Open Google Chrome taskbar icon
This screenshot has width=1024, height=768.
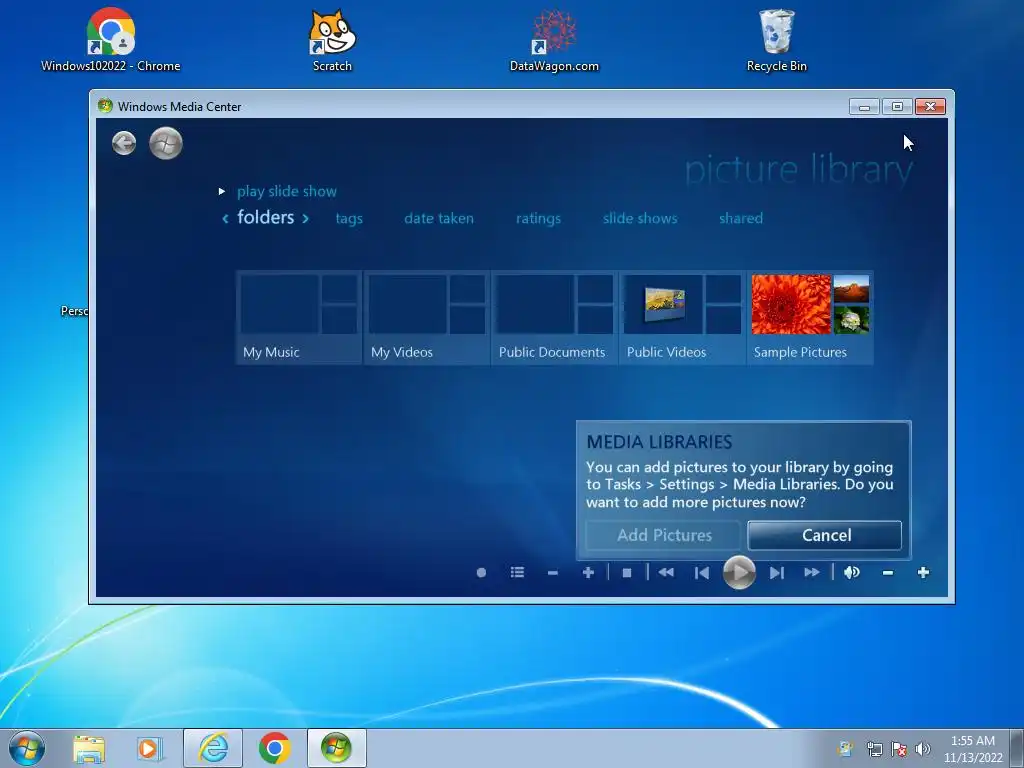pyautogui.click(x=274, y=748)
